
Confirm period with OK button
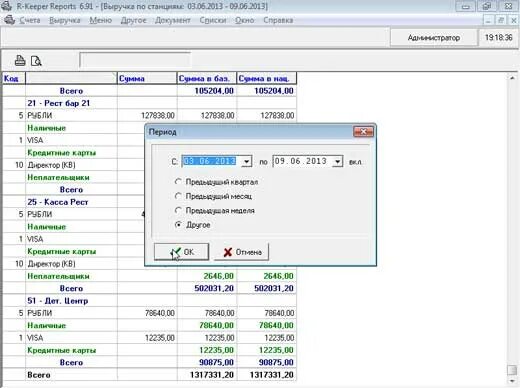[x=181, y=252]
